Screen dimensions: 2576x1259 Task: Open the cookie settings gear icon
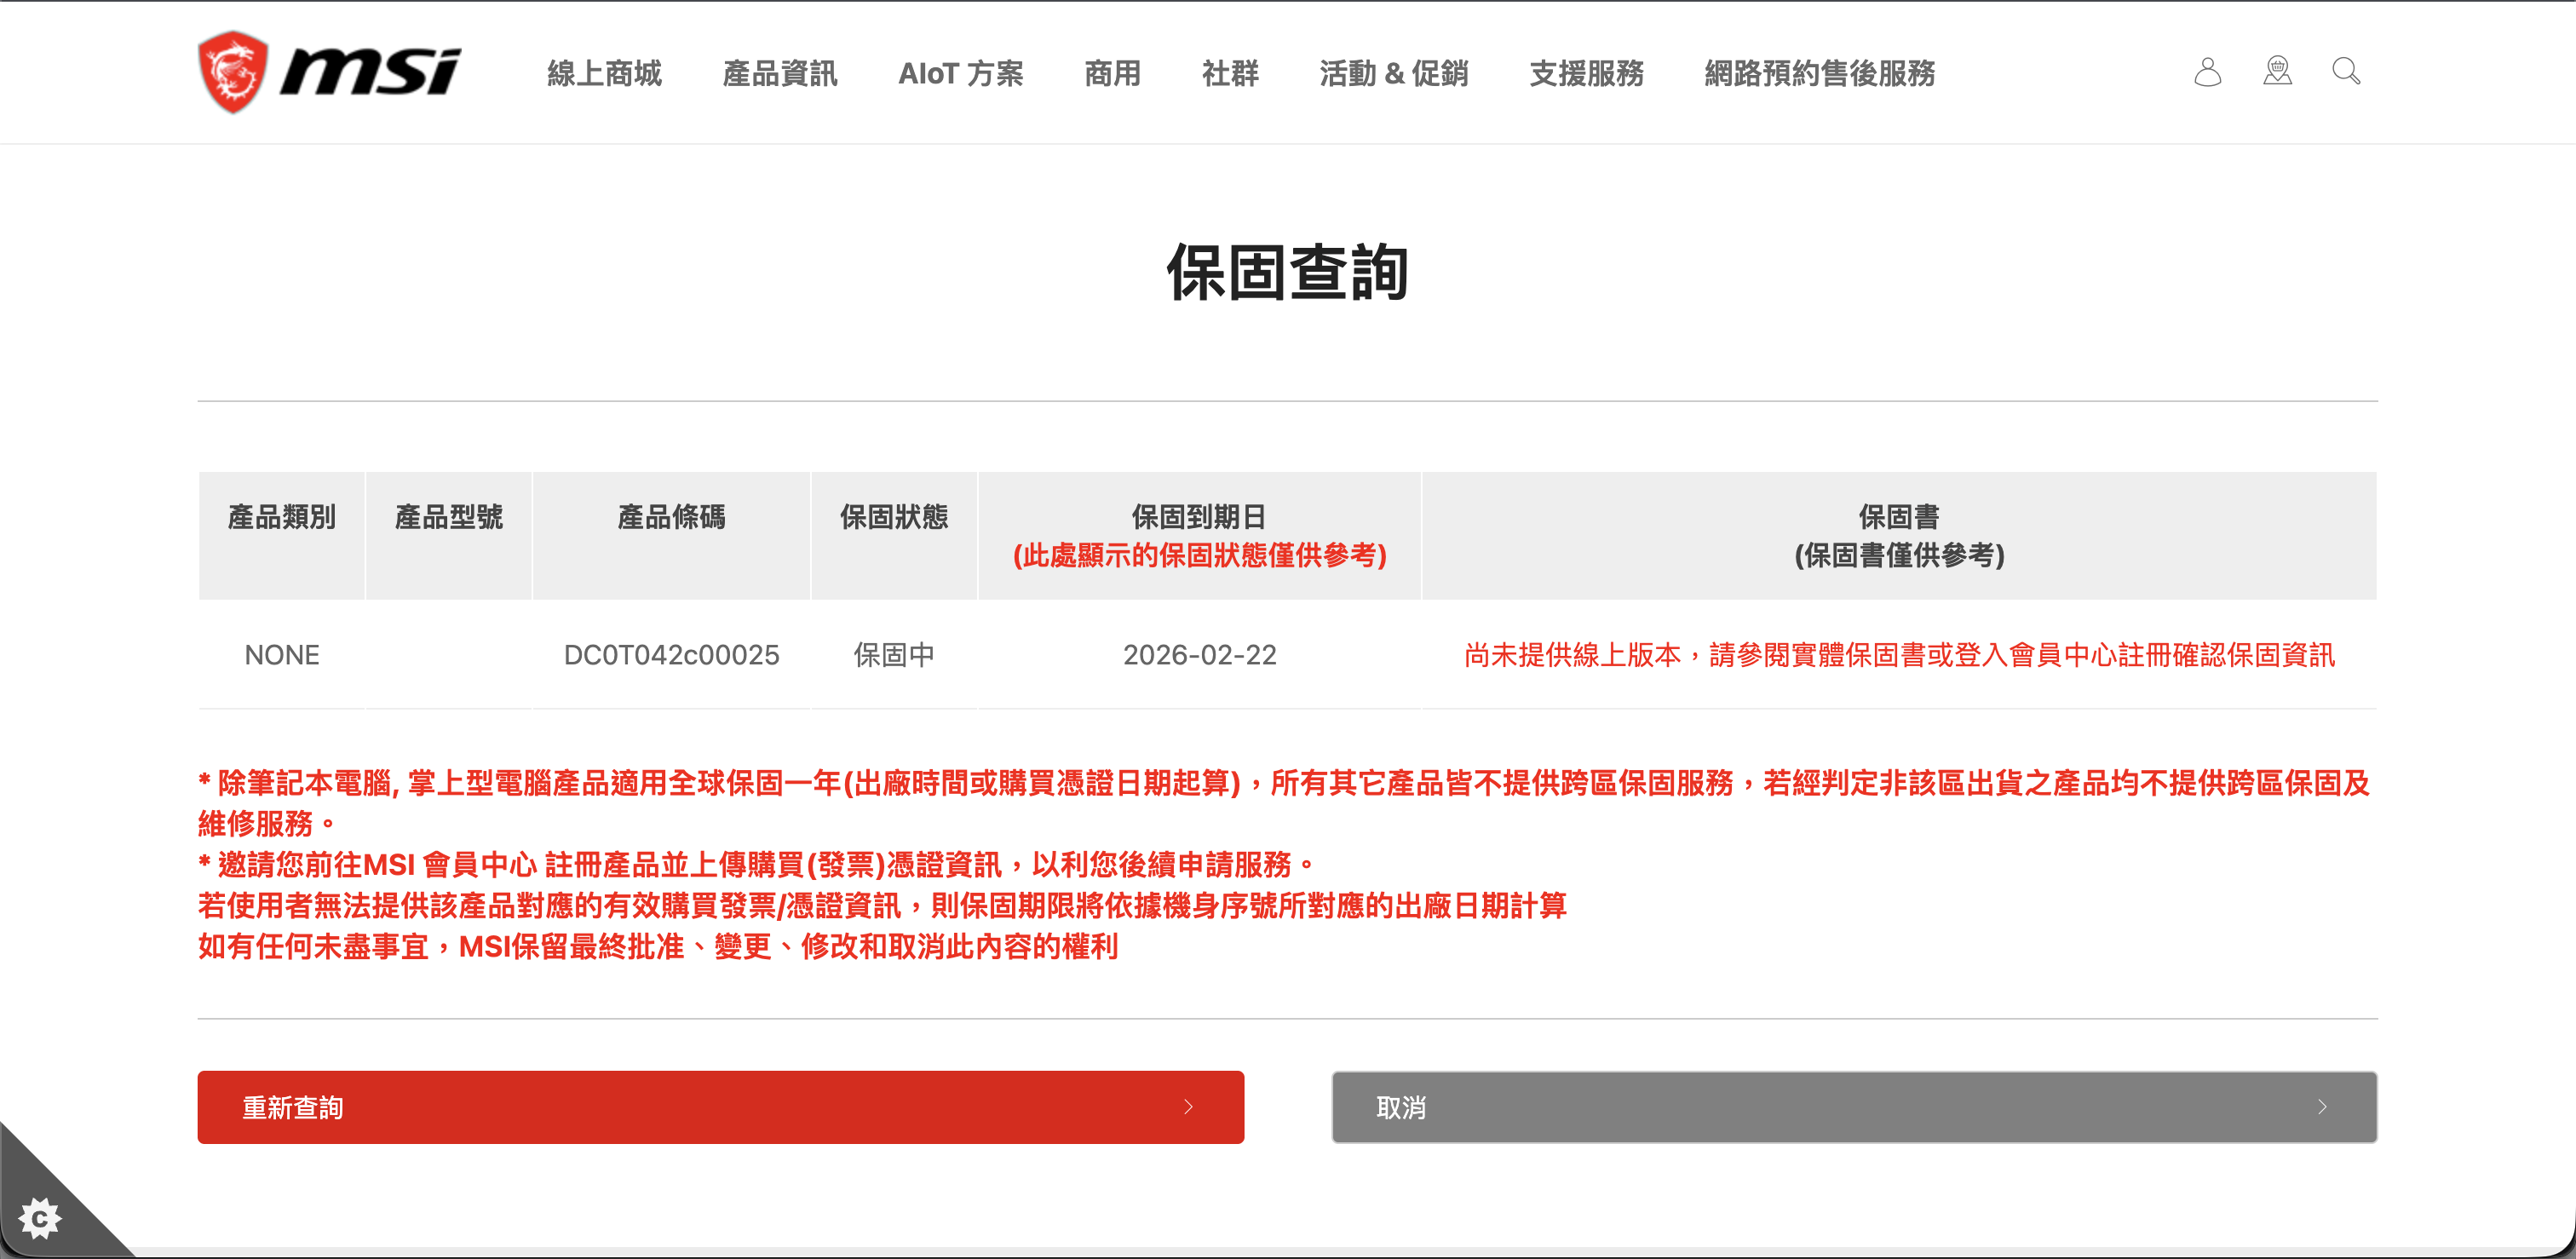pyautogui.click(x=40, y=1217)
